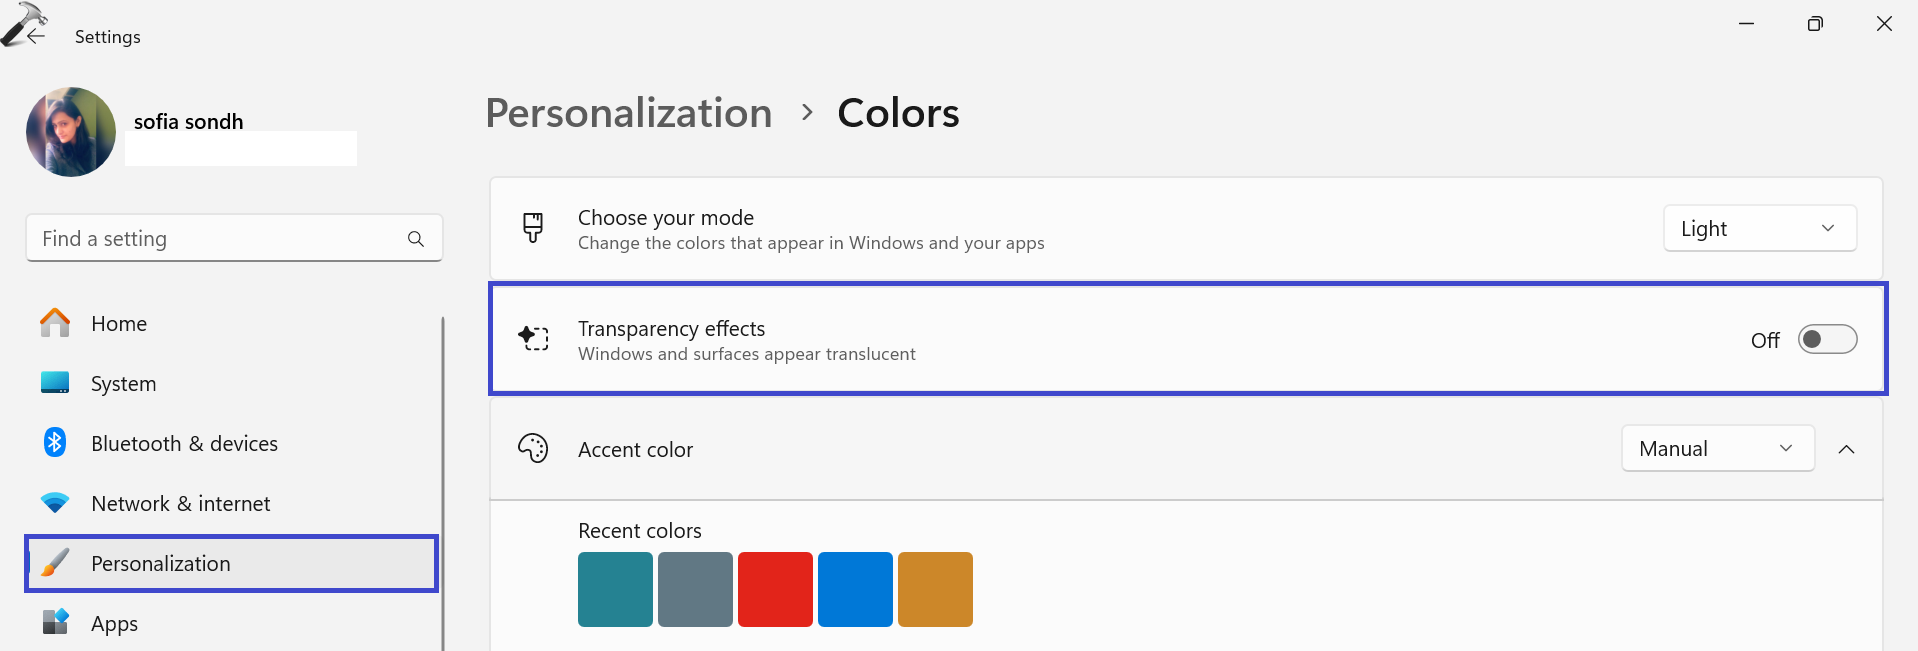Click the Accent color palette icon
This screenshot has width=1918, height=651.
pos(533,449)
